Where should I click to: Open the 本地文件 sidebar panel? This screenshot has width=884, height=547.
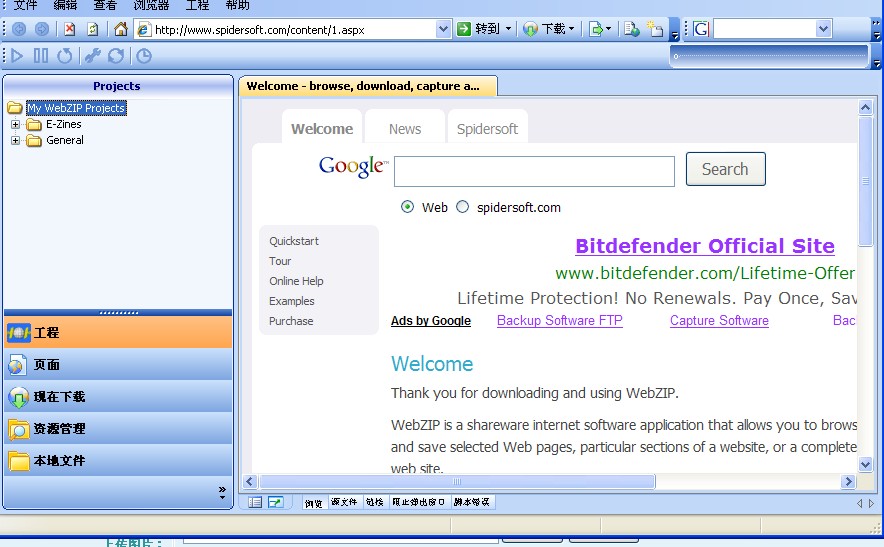coord(118,461)
